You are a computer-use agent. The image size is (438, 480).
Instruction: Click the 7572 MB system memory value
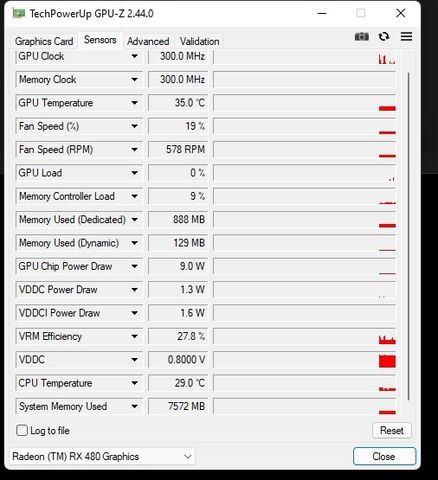(178, 406)
